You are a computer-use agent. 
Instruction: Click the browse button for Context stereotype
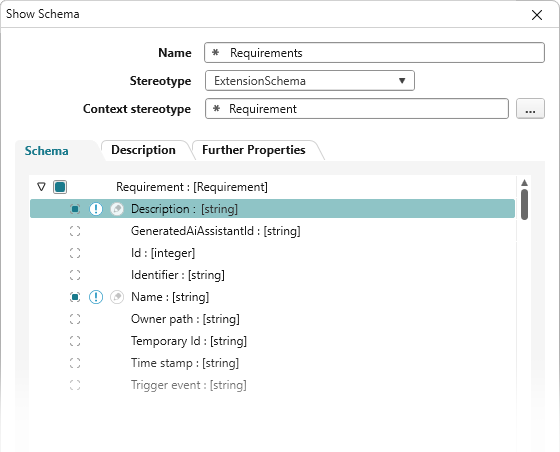coord(530,109)
